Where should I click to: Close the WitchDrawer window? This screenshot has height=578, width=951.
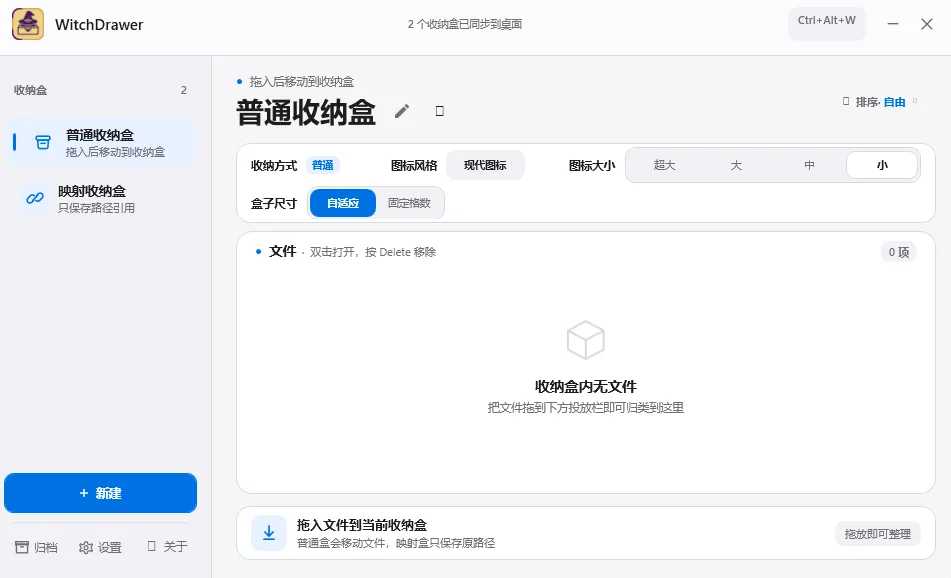[927, 24]
